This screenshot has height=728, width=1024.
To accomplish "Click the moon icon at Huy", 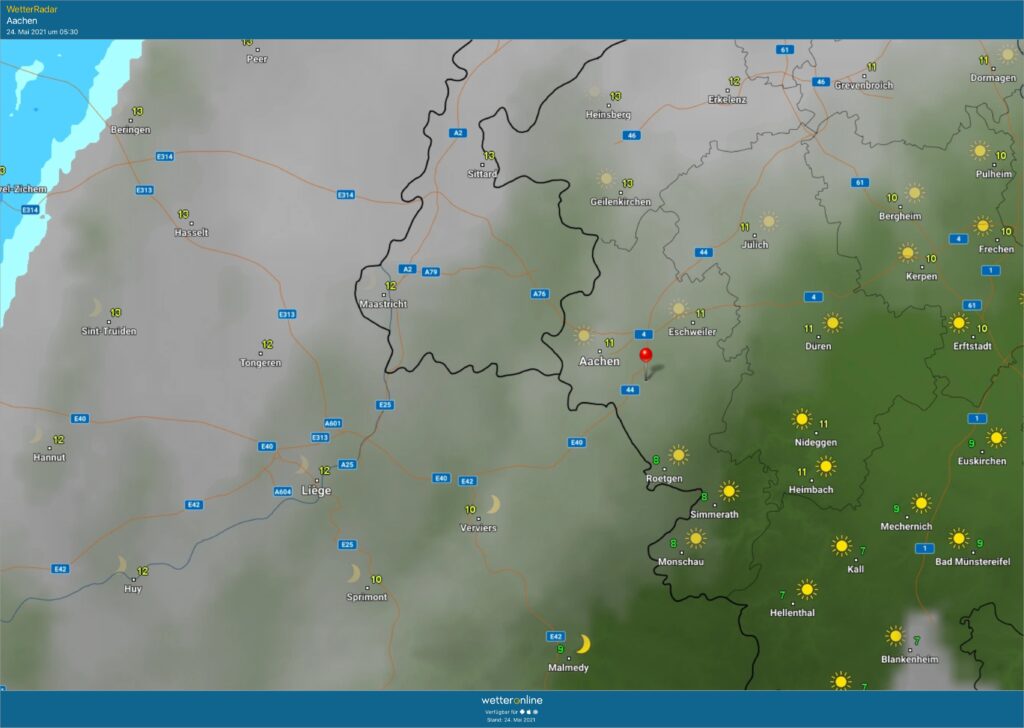I will pyautogui.click(x=121, y=564).
